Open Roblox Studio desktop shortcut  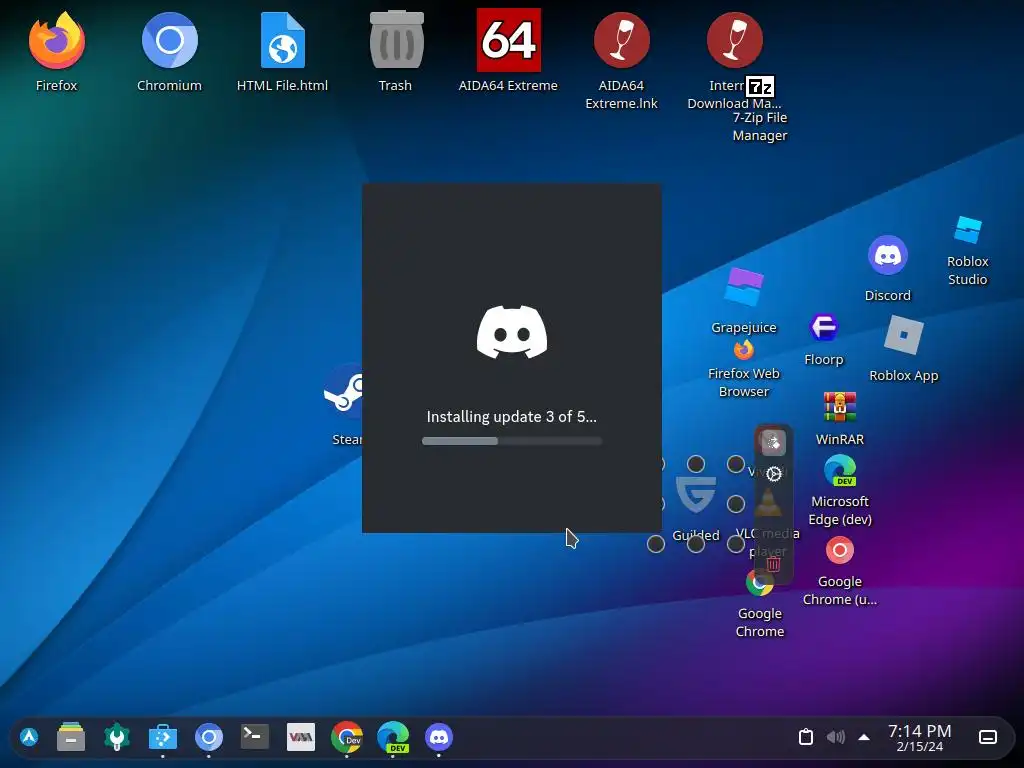click(967, 230)
